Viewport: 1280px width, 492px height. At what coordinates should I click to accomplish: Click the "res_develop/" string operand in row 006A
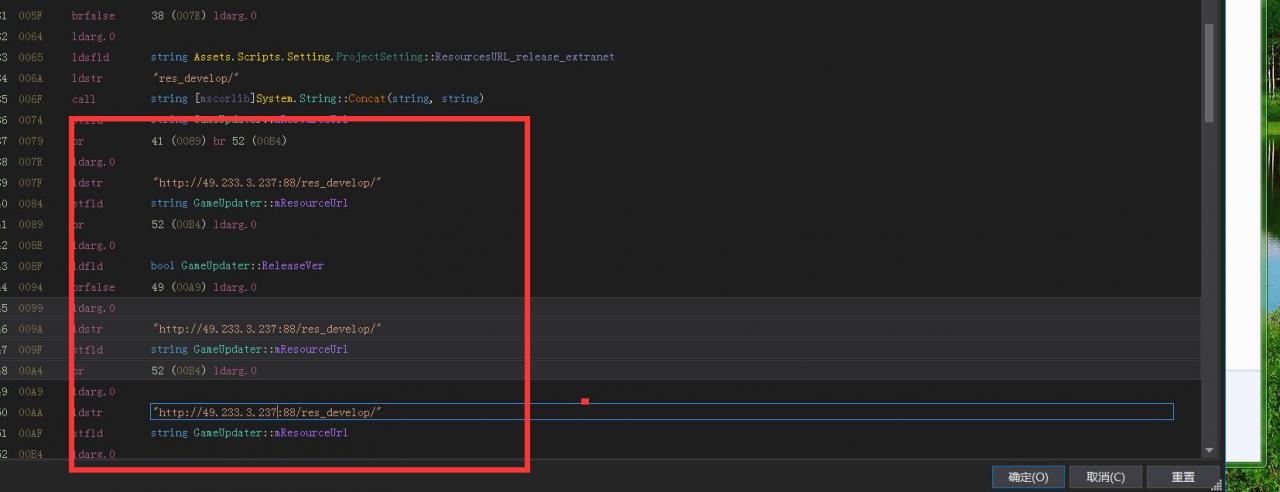194,78
